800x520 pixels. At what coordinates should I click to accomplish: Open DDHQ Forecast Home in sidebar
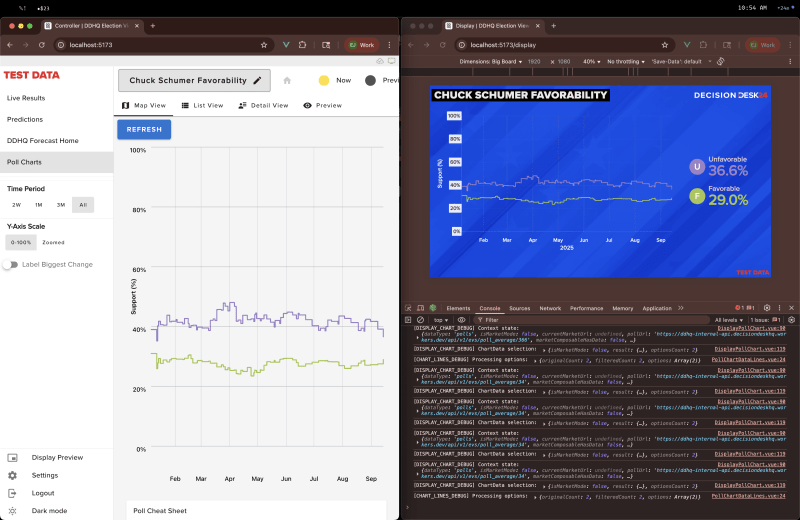tap(57, 140)
